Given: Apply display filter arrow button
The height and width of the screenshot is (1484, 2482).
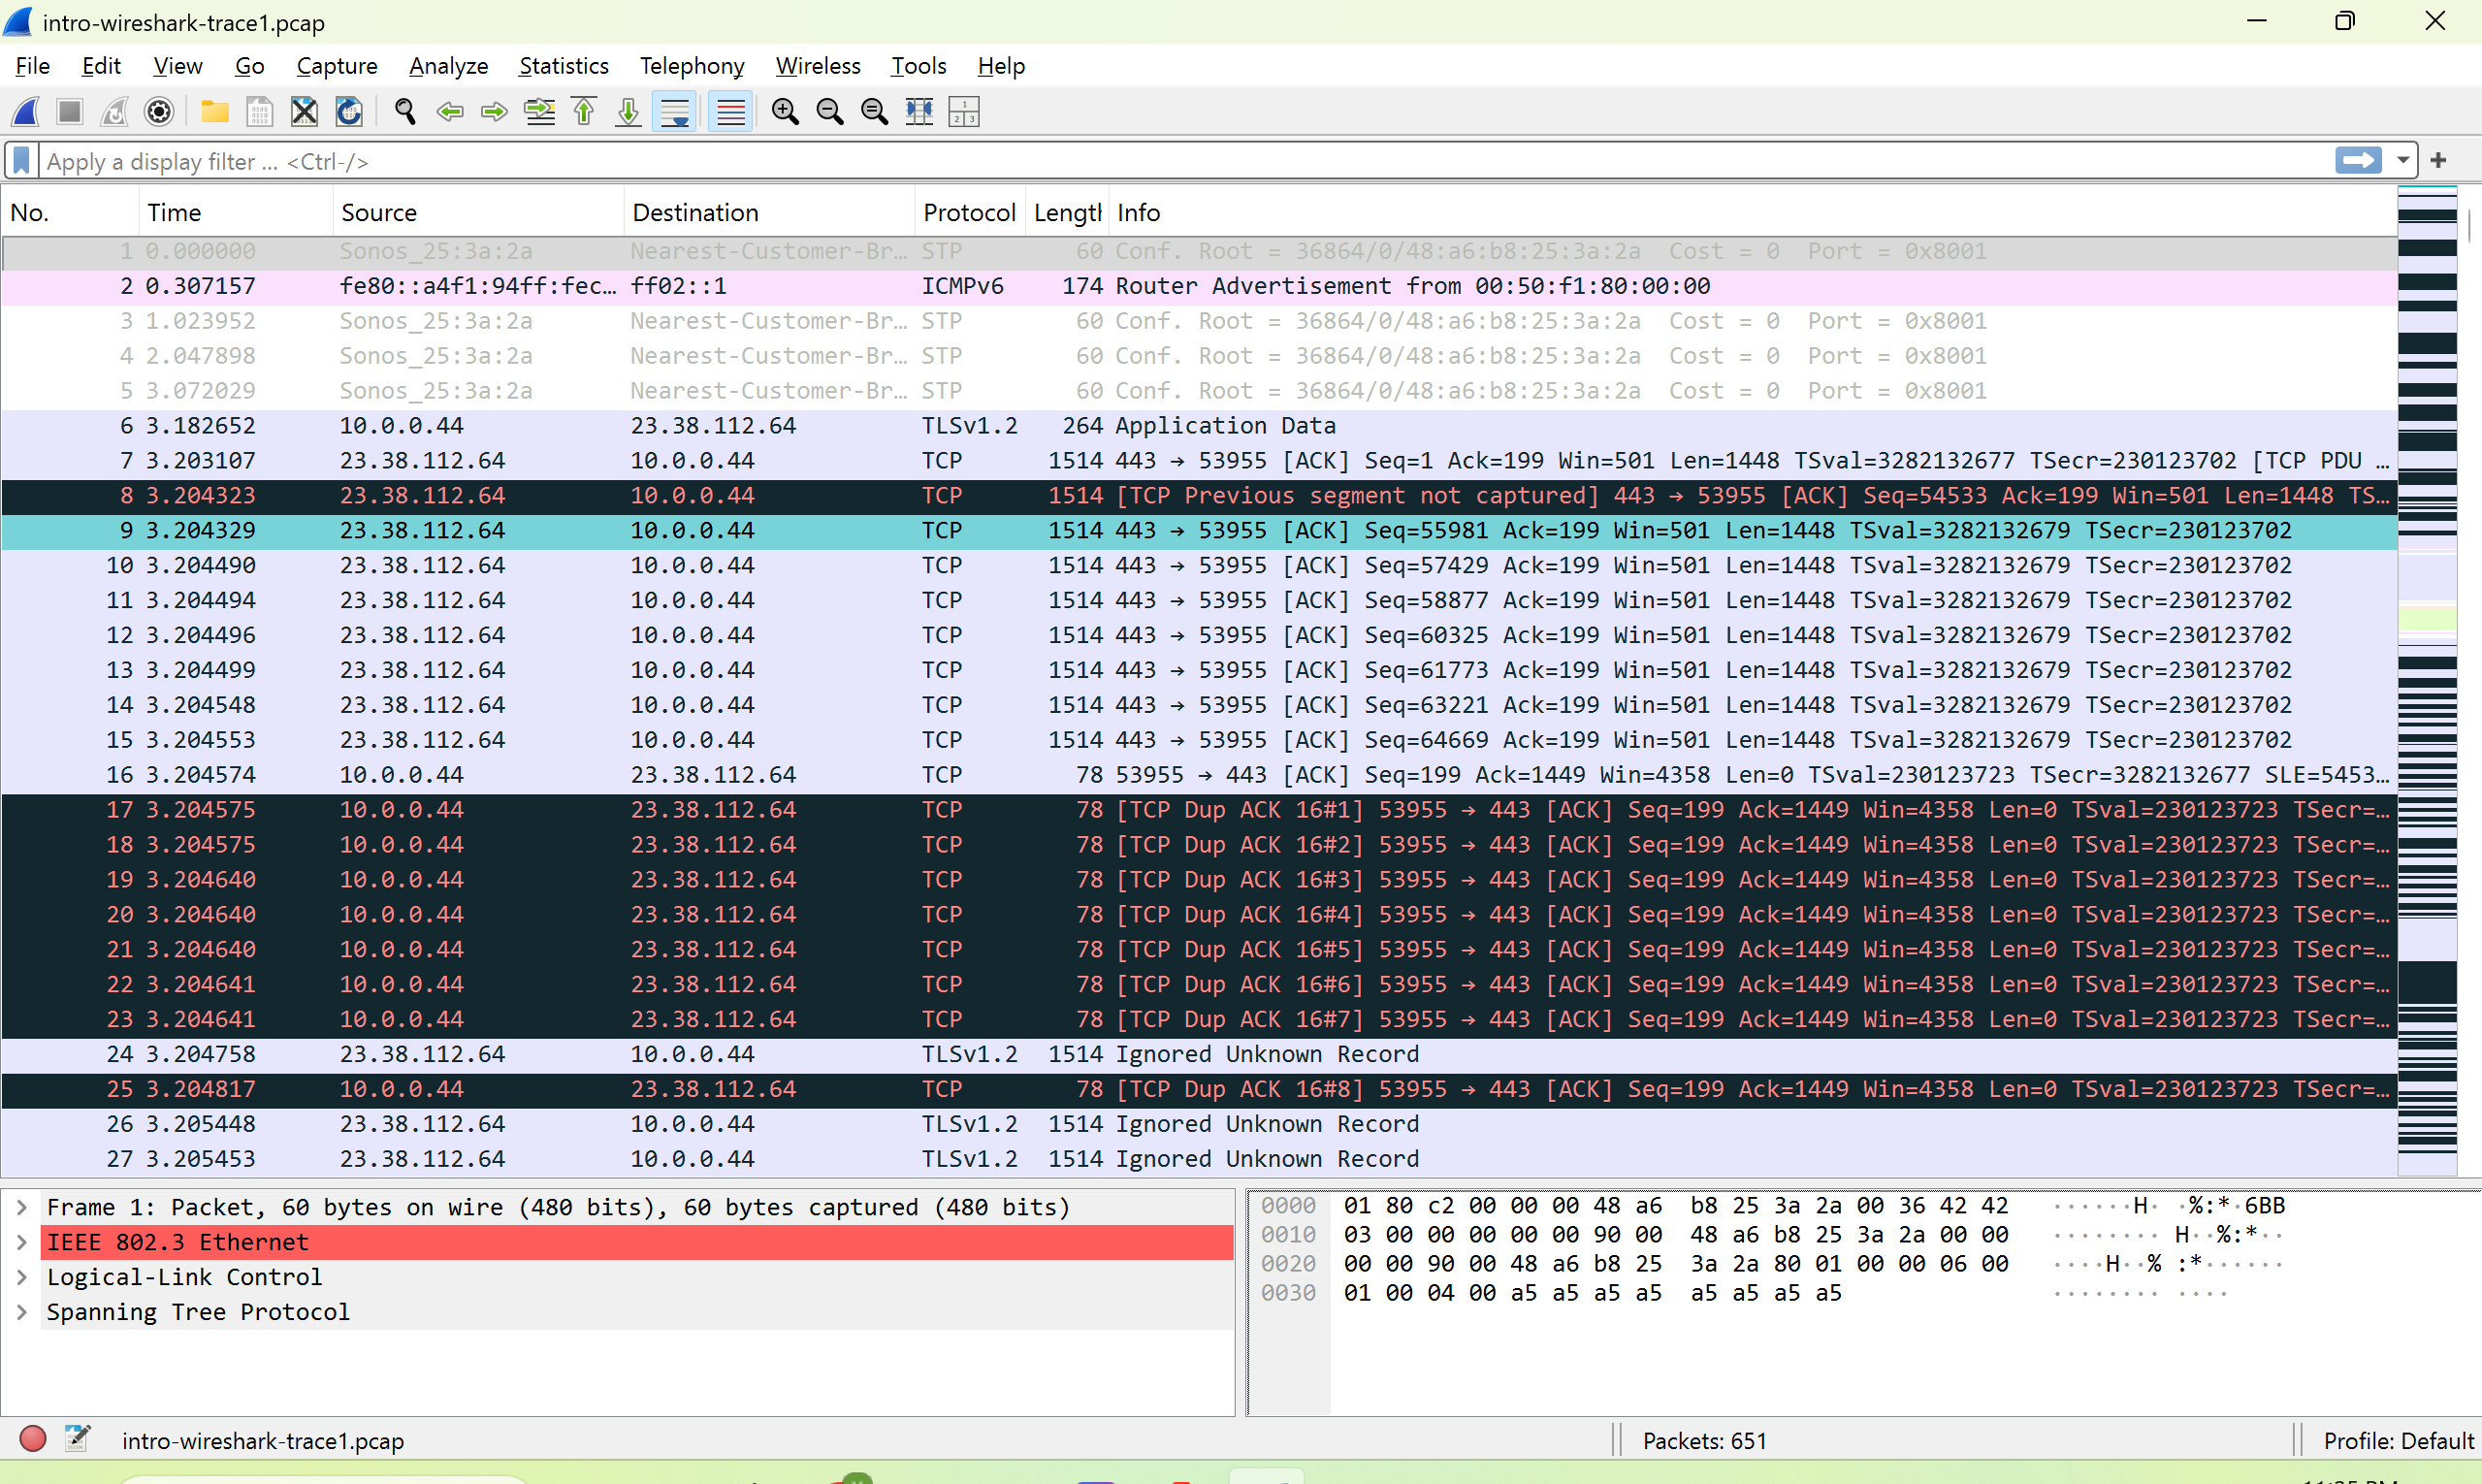Looking at the screenshot, I should click(2359, 160).
